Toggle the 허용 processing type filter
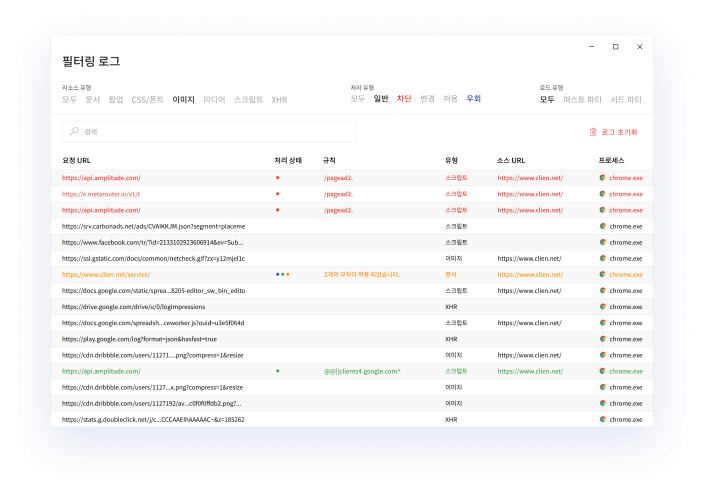Viewport: 704px width, 492px height. [x=450, y=98]
